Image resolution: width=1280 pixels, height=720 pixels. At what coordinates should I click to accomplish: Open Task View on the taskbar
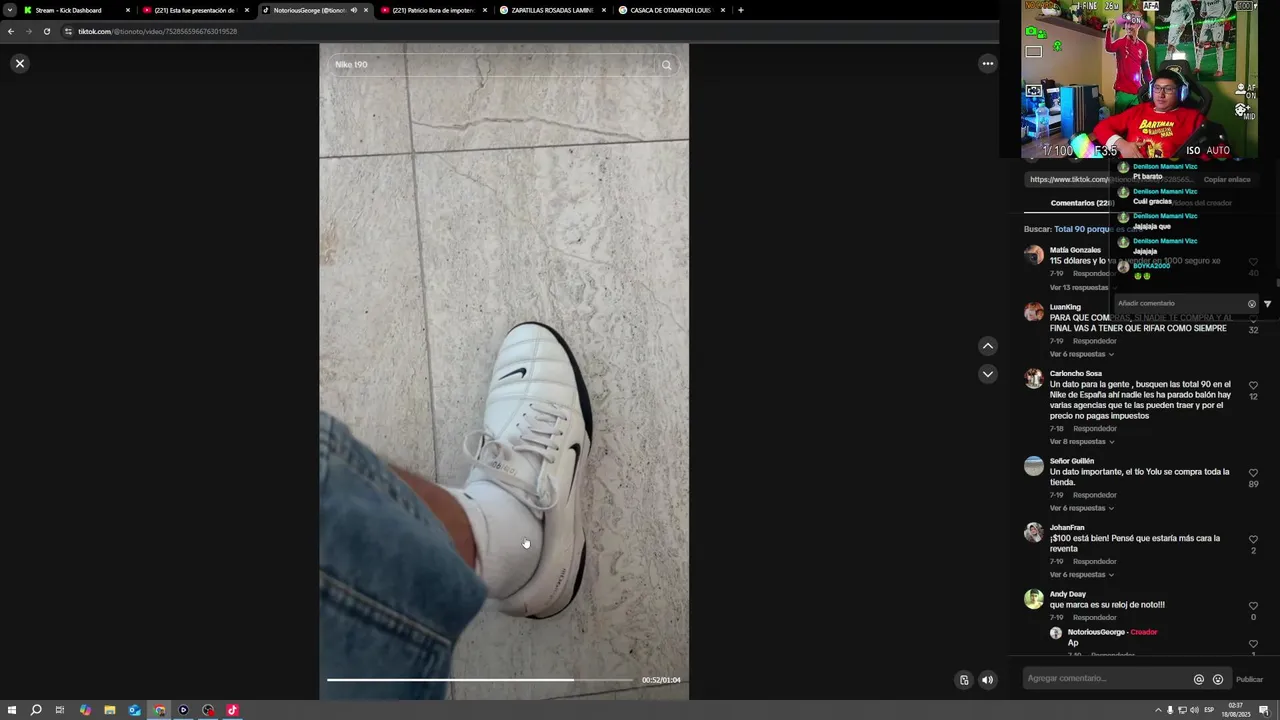(x=60, y=710)
